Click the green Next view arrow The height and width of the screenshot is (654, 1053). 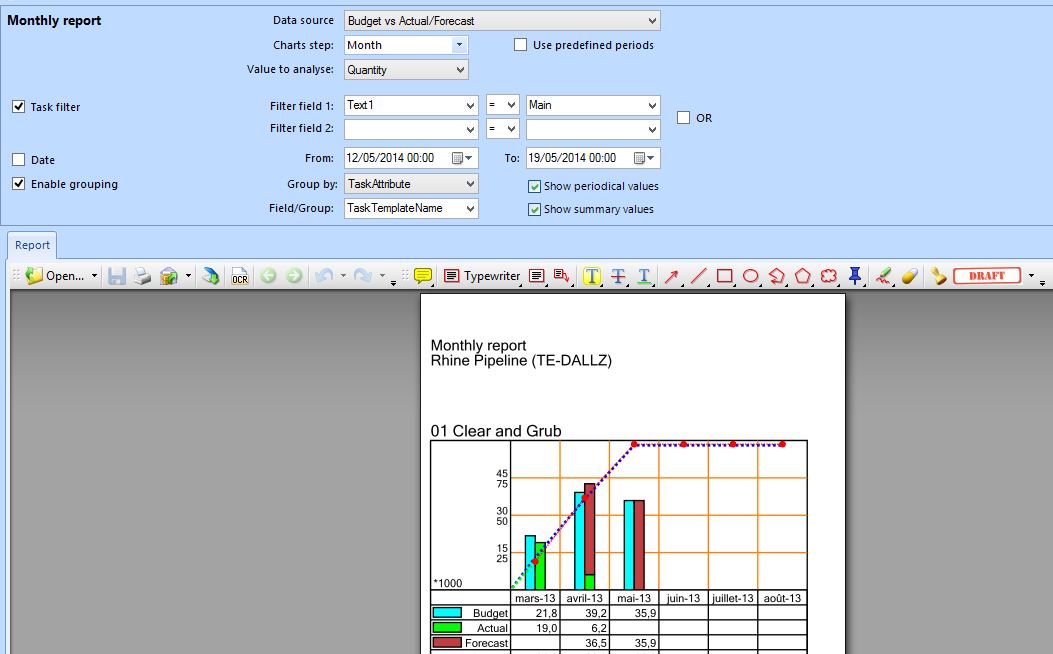coord(294,276)
